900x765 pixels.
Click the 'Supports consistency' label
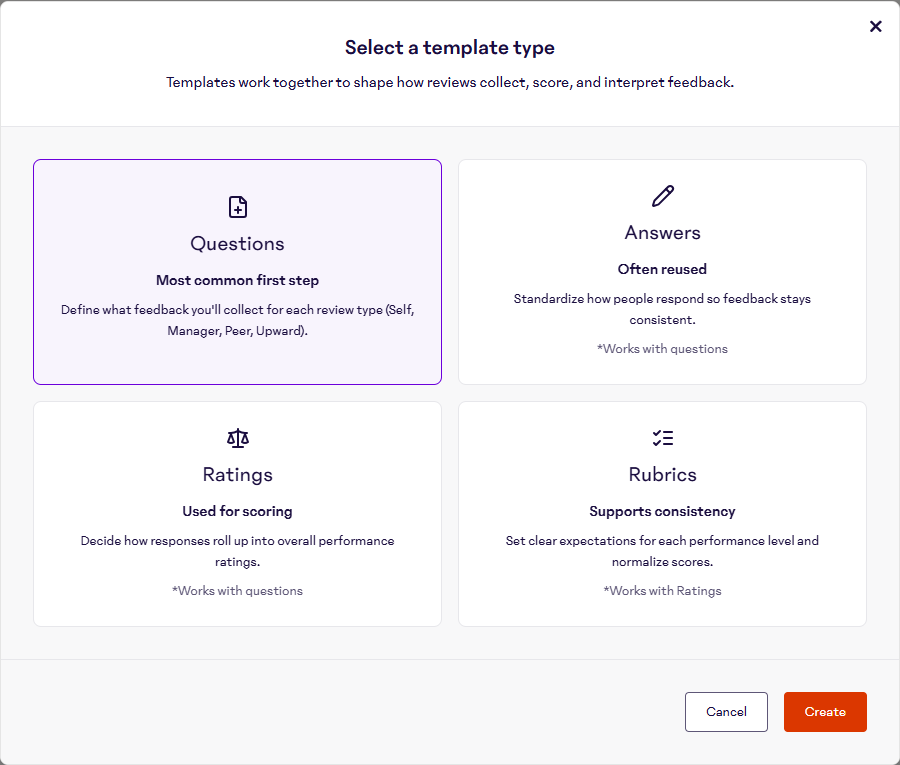tap(662, 511)
